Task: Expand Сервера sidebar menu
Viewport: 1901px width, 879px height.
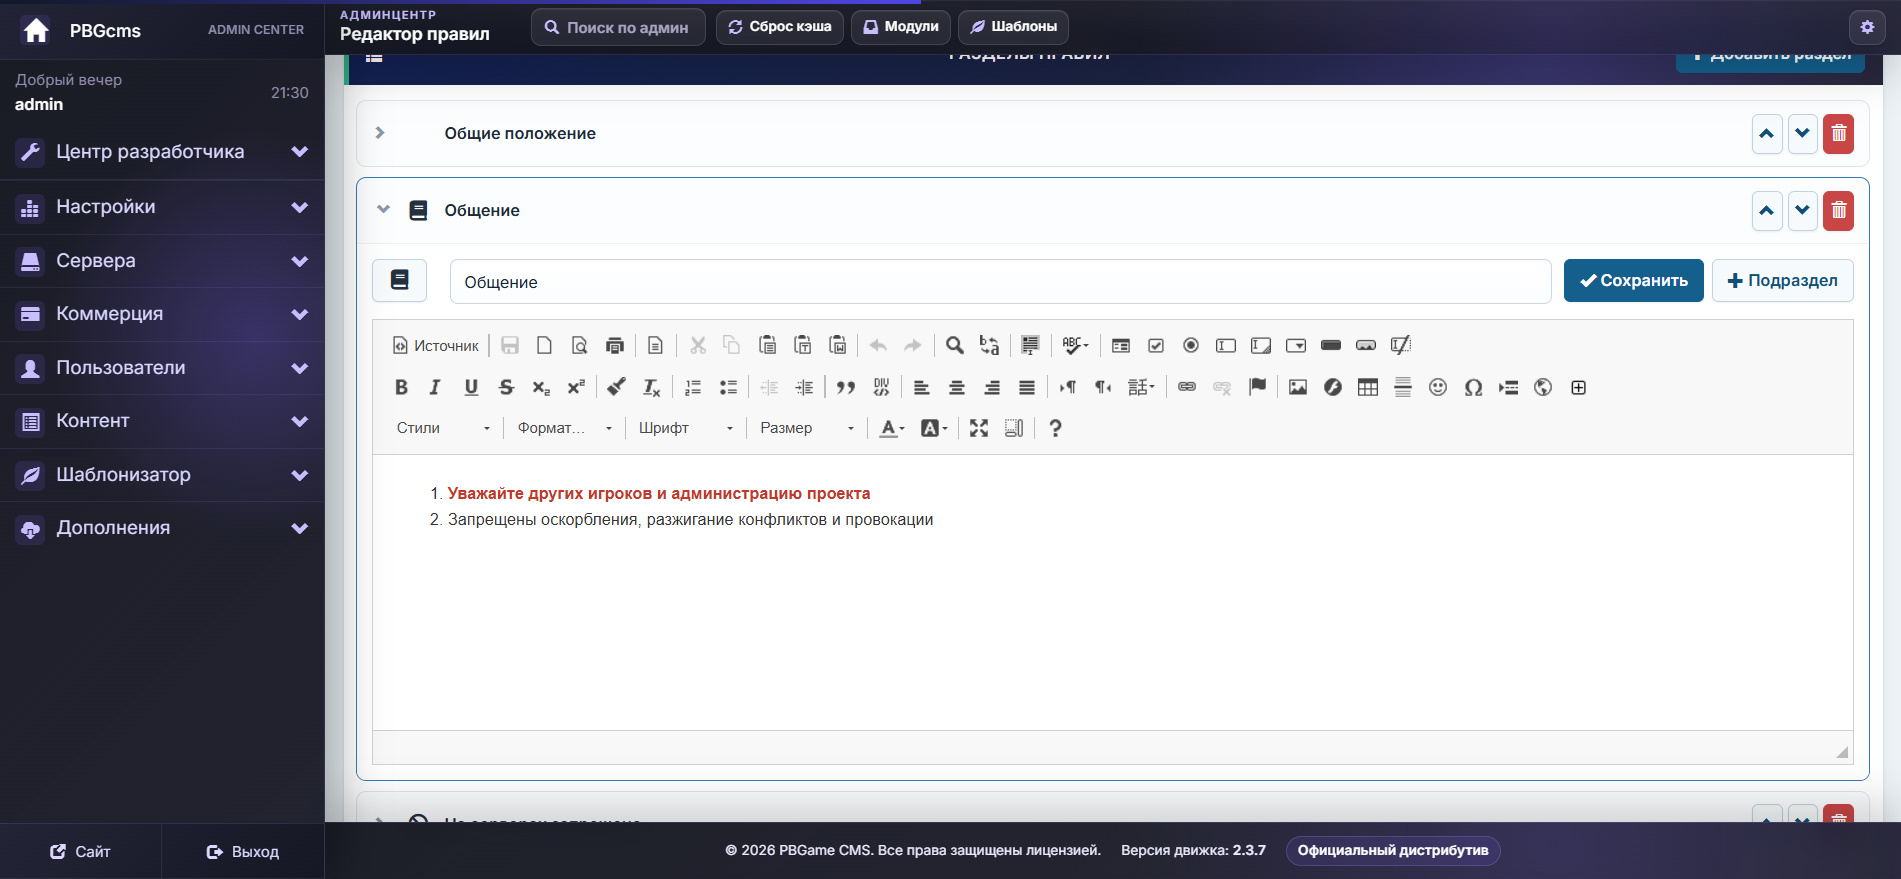Action: pos(162,261)
